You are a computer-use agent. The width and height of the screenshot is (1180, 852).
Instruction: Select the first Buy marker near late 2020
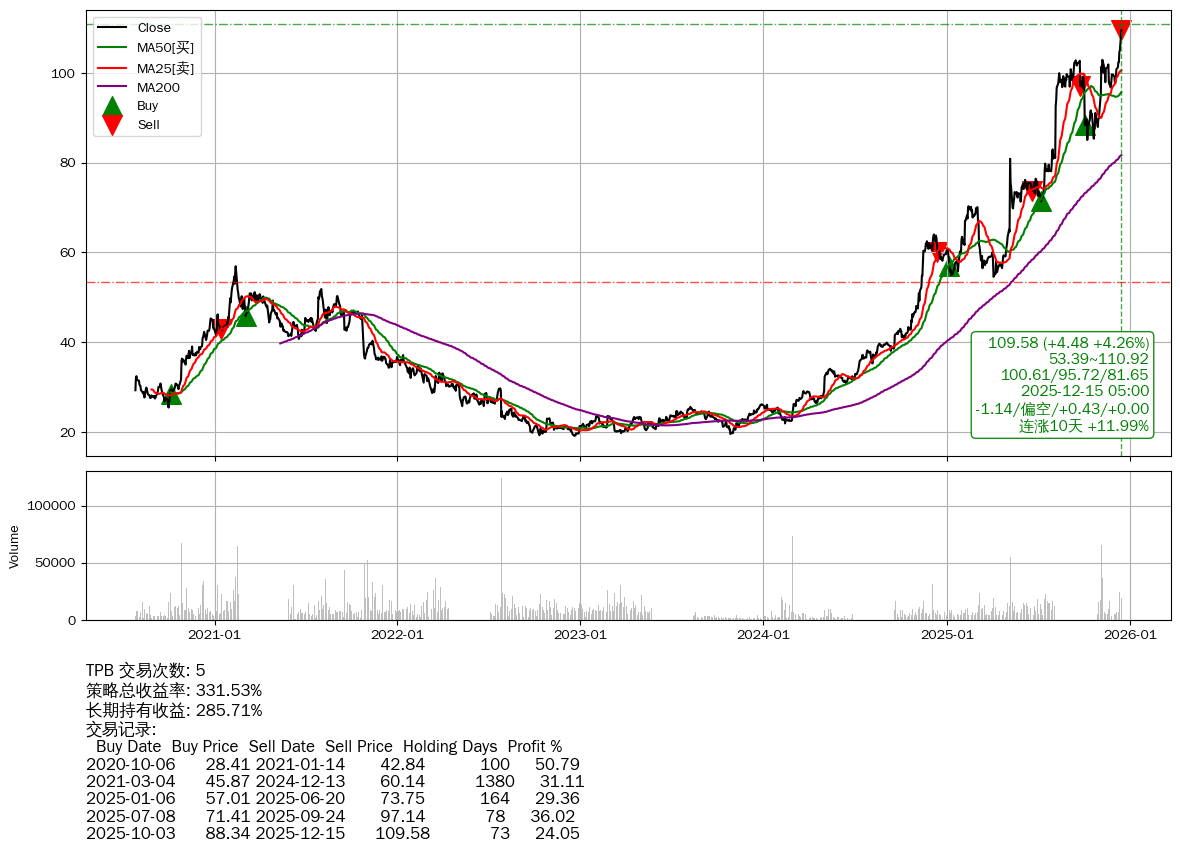(x=172, y=395)
